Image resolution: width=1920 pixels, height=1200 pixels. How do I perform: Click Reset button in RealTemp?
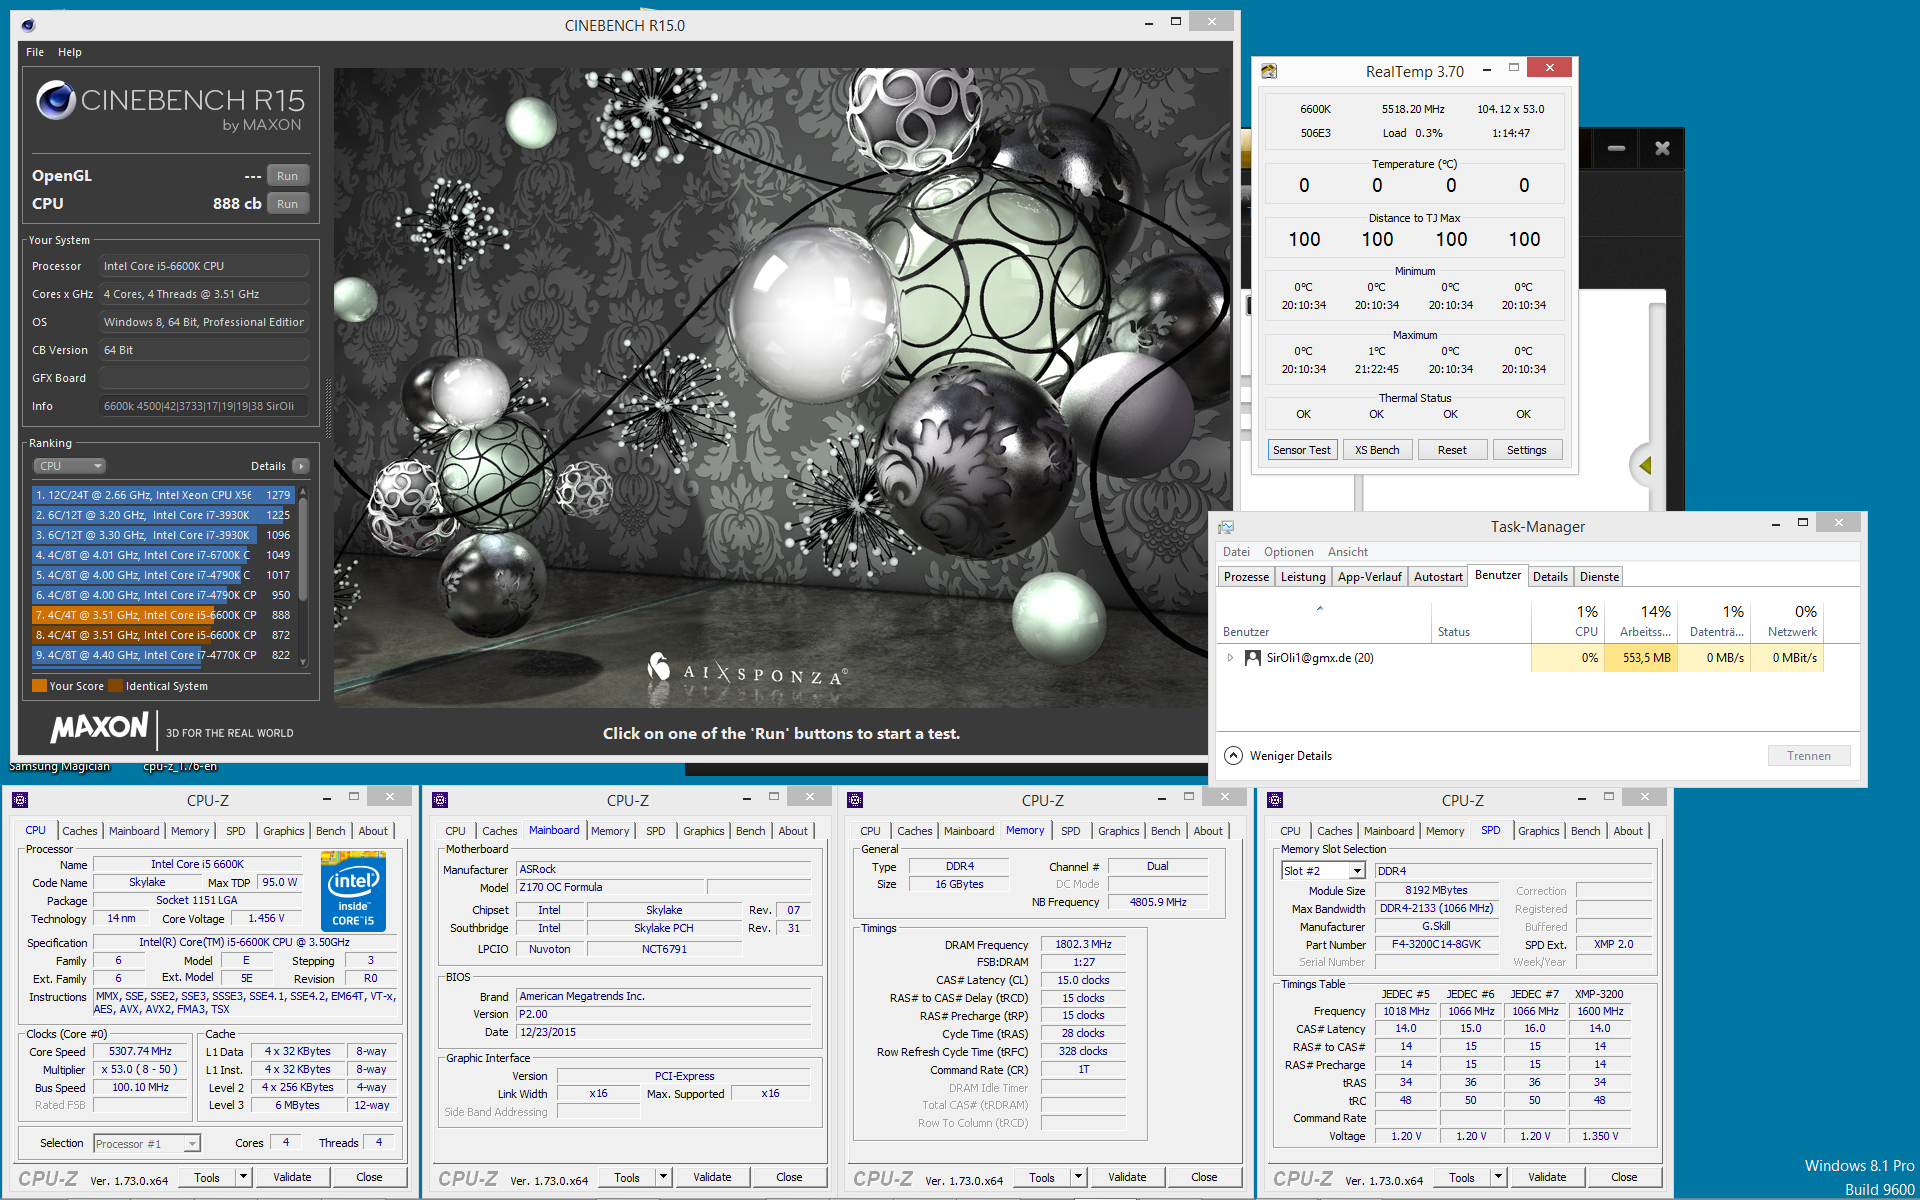(x=1452, y=450)
